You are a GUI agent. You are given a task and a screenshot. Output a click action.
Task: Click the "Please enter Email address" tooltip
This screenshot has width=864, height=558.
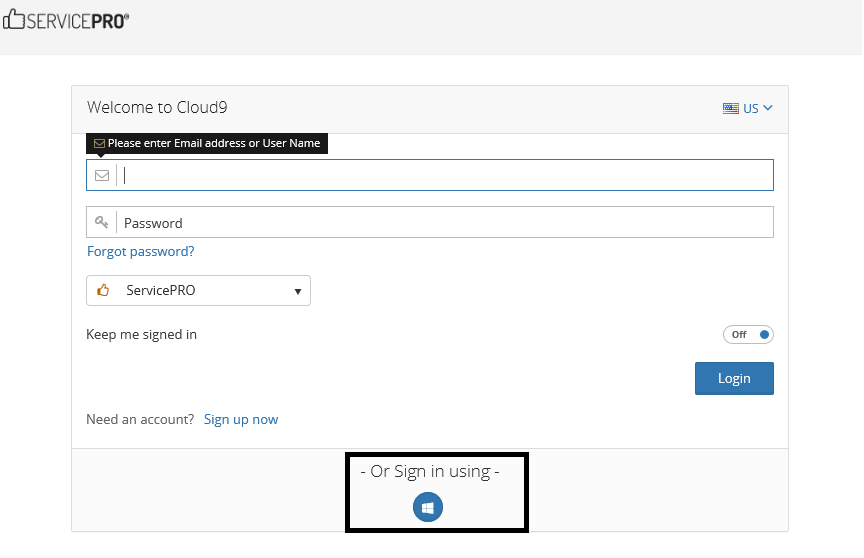[x=214, y=144]
